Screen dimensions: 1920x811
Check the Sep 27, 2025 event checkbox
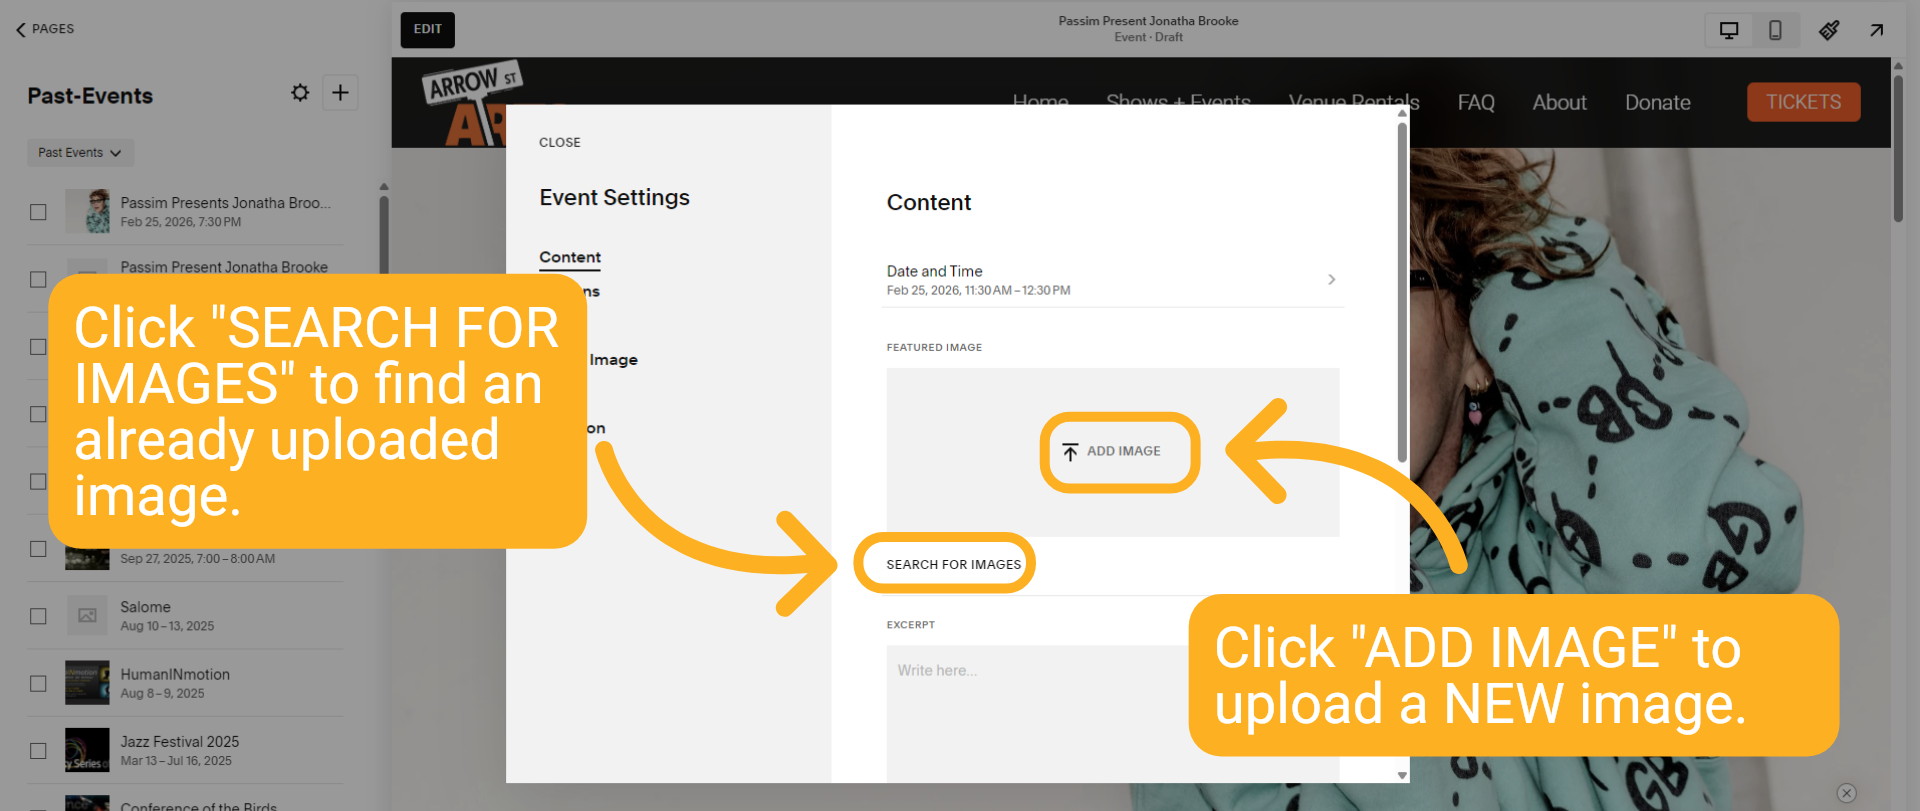(x=38, y=549)
